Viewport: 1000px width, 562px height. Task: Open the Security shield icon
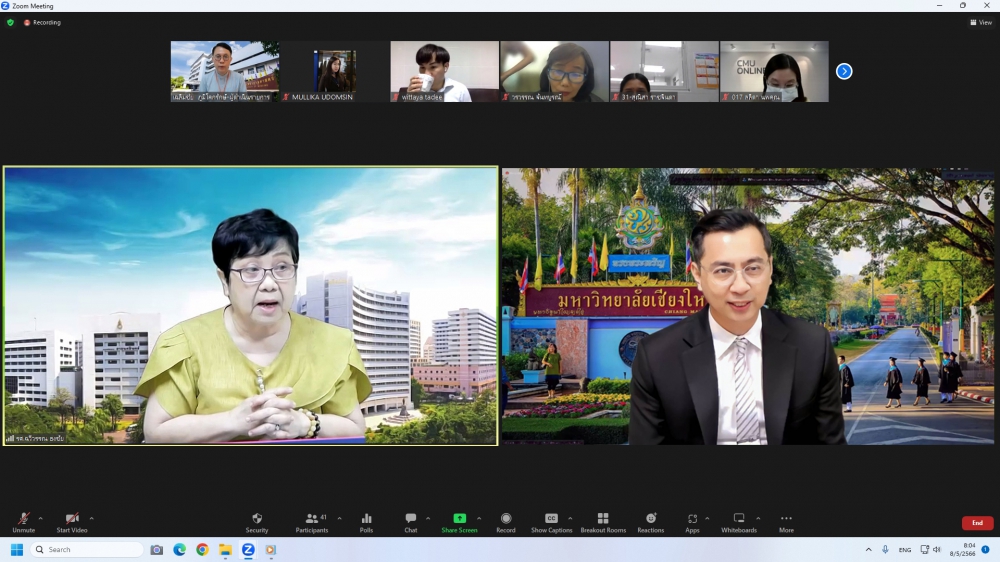pyautogui.click(x=257, y=519)
